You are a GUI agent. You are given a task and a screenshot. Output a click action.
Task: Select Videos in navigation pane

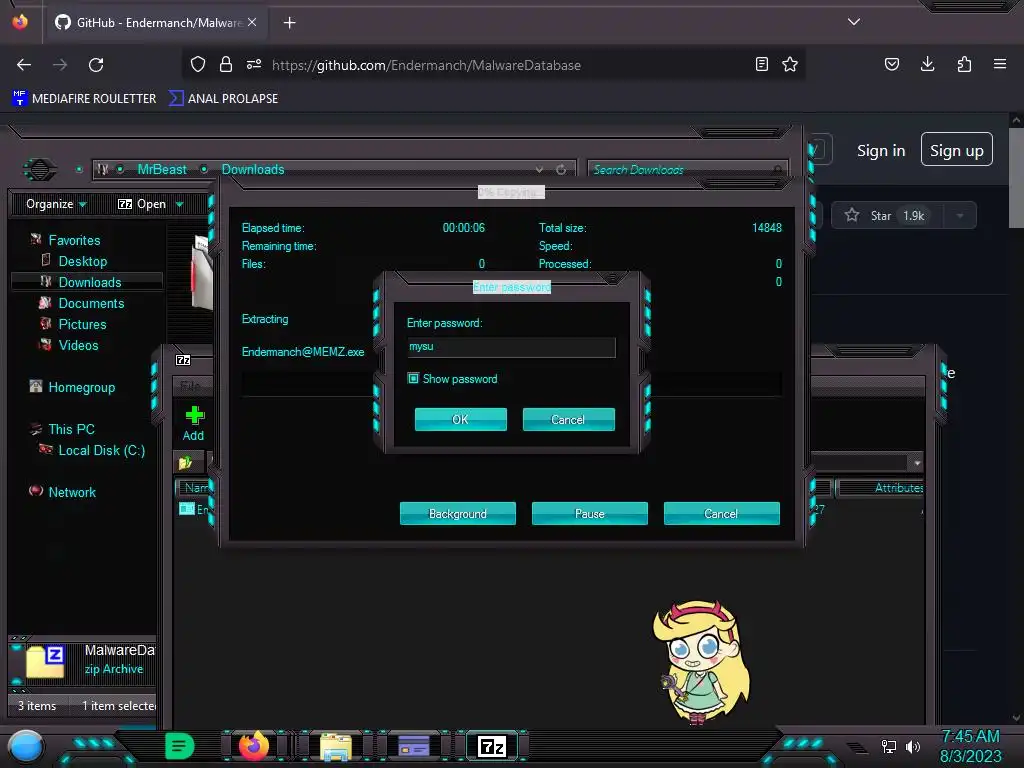point(78,345)
